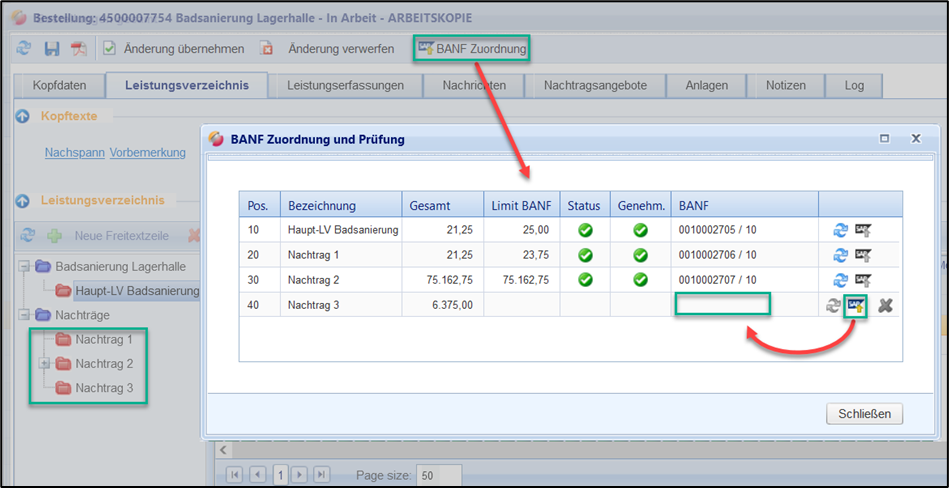Refresh BANF for Haupt-LV Badsanierung row
Image resolution: width=949 pixels, height=488 pixels.
[840, 230]
